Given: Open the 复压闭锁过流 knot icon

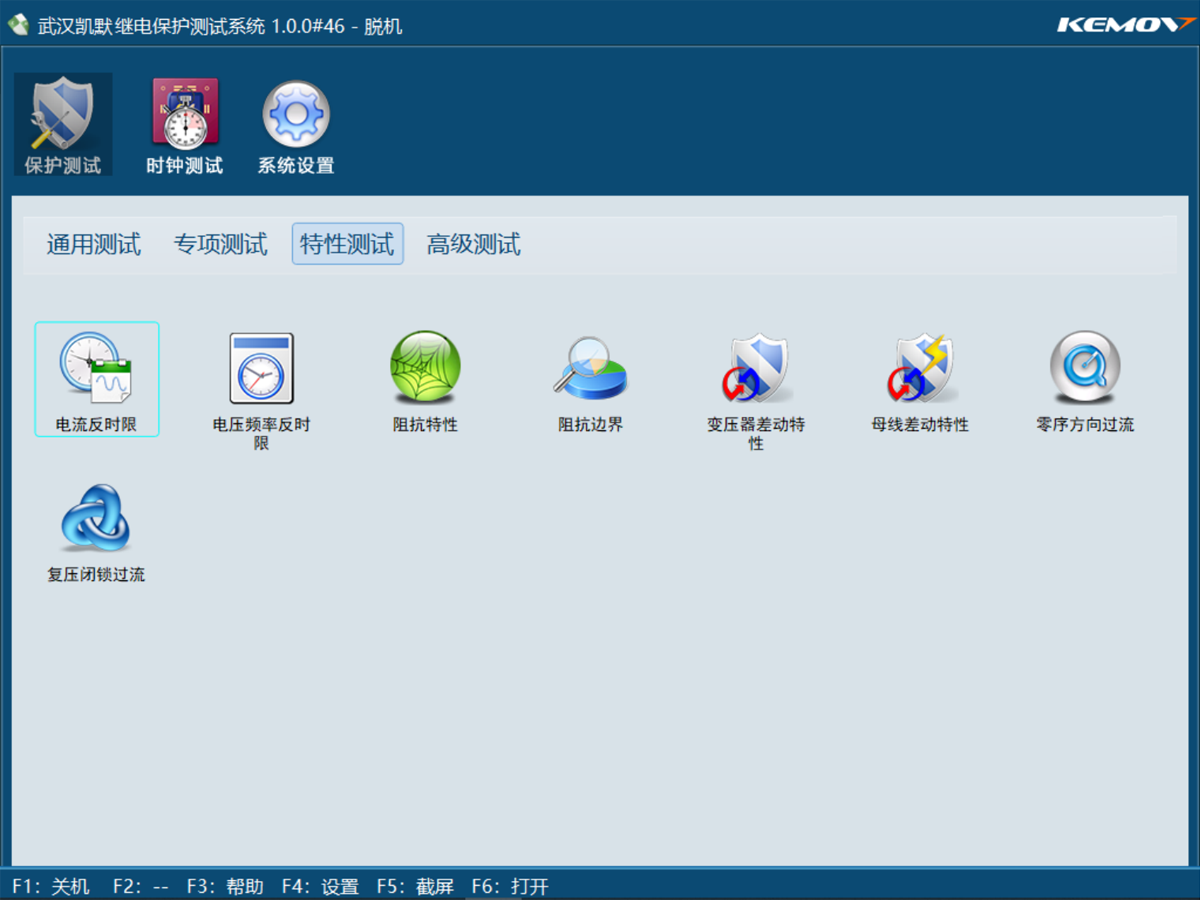Looking at the screenshot, I should pyautogui.click(x=96, y=518).
